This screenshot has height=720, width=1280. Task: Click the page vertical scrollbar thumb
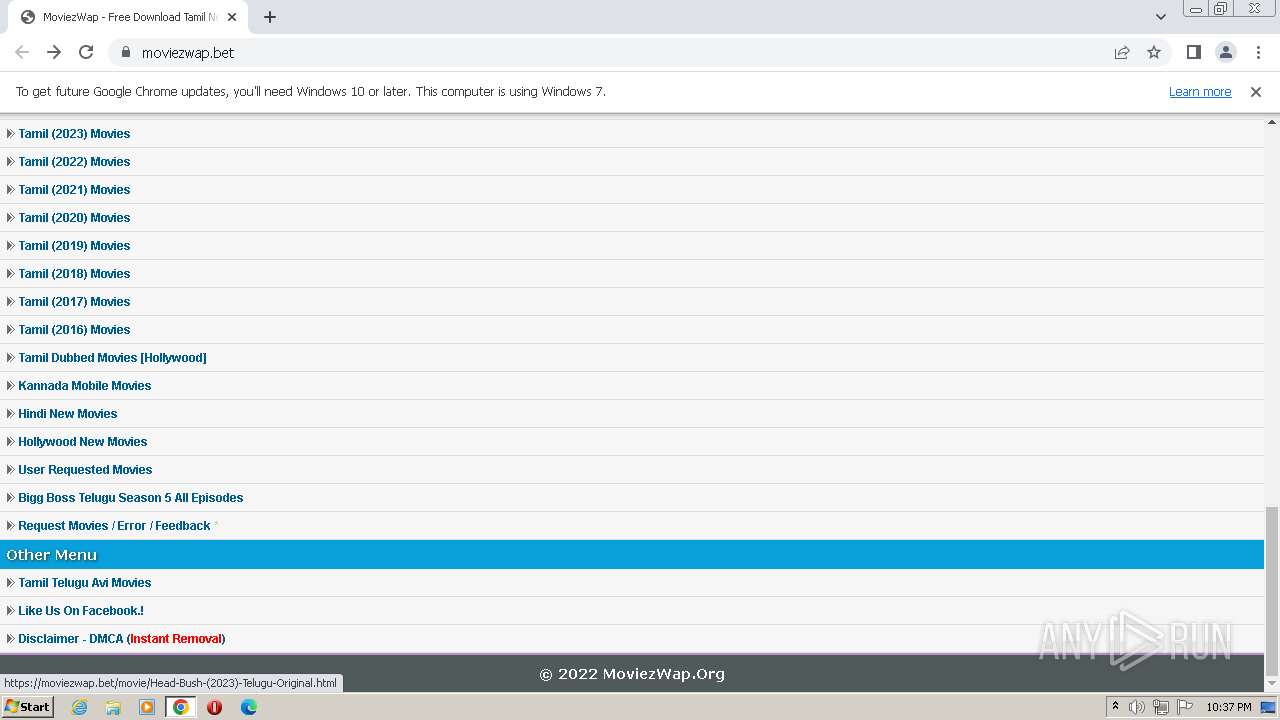pyautogui.click(x=1272, y=590)
